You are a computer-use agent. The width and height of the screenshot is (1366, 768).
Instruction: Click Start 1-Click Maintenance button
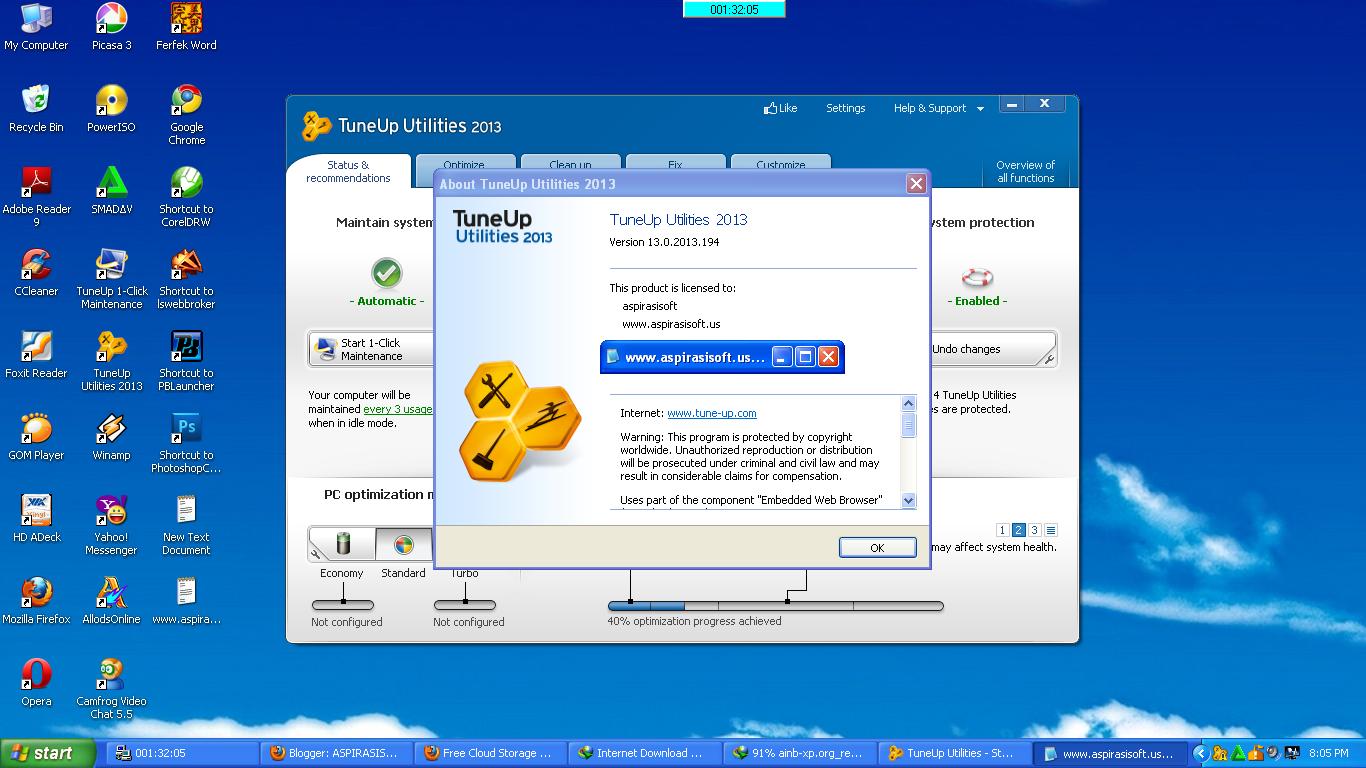pos(371,349)
